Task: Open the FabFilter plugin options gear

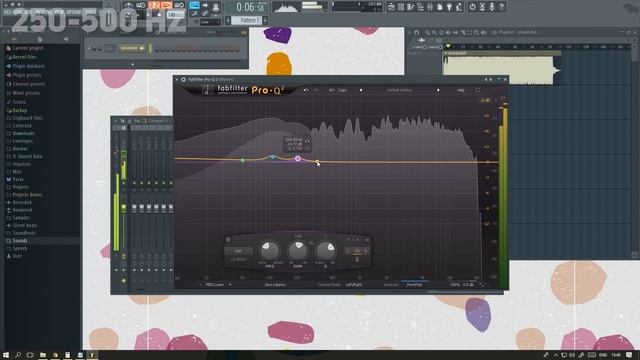Action: point(184,80)
